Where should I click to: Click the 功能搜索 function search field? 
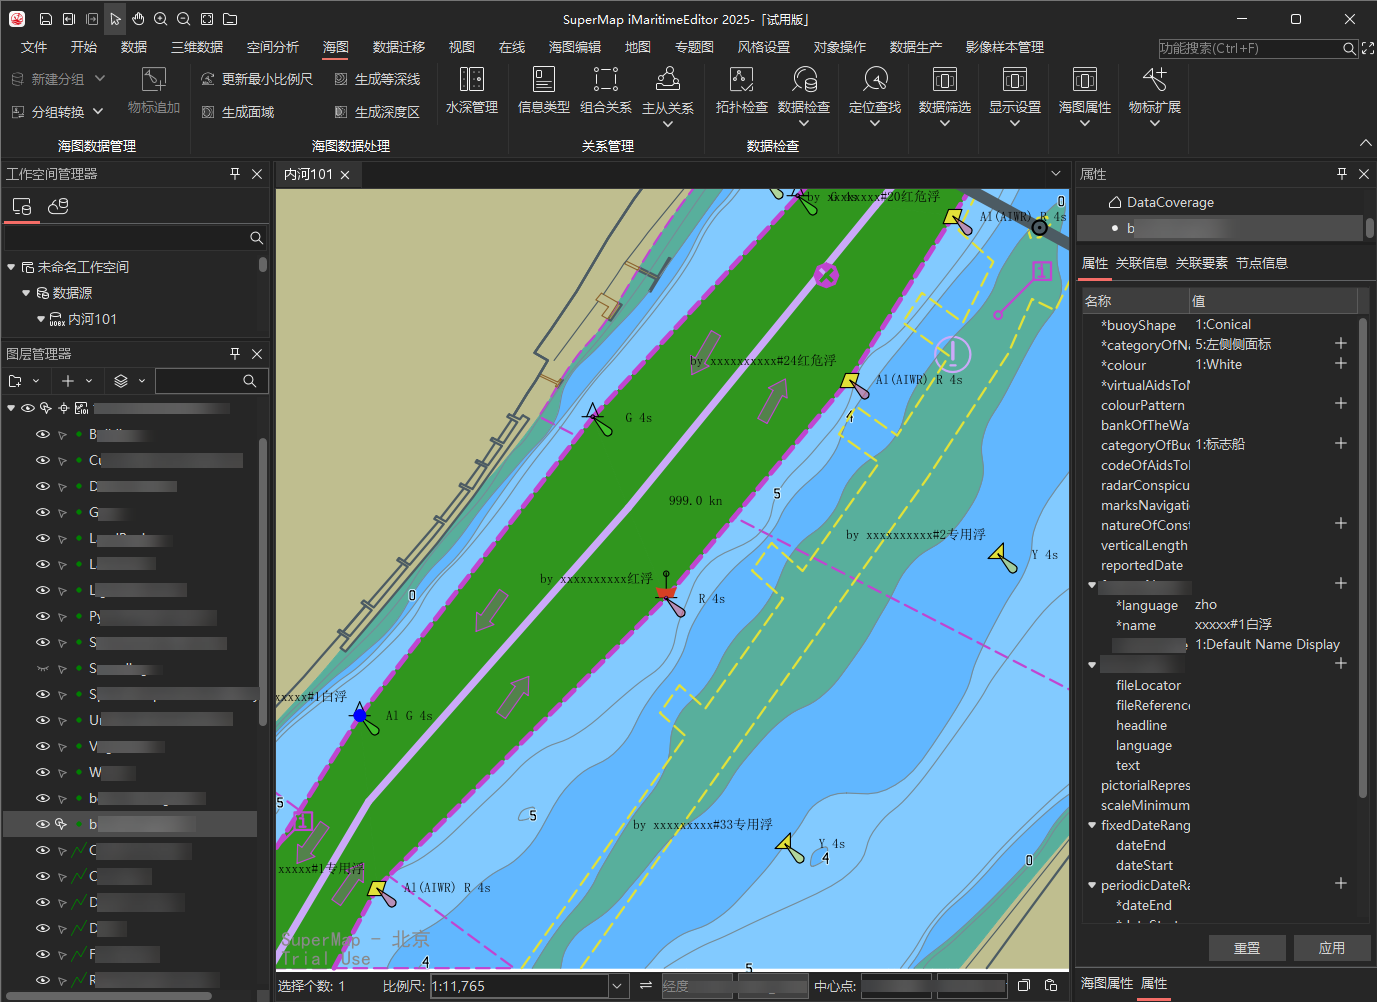click(x=1249, y=48)
